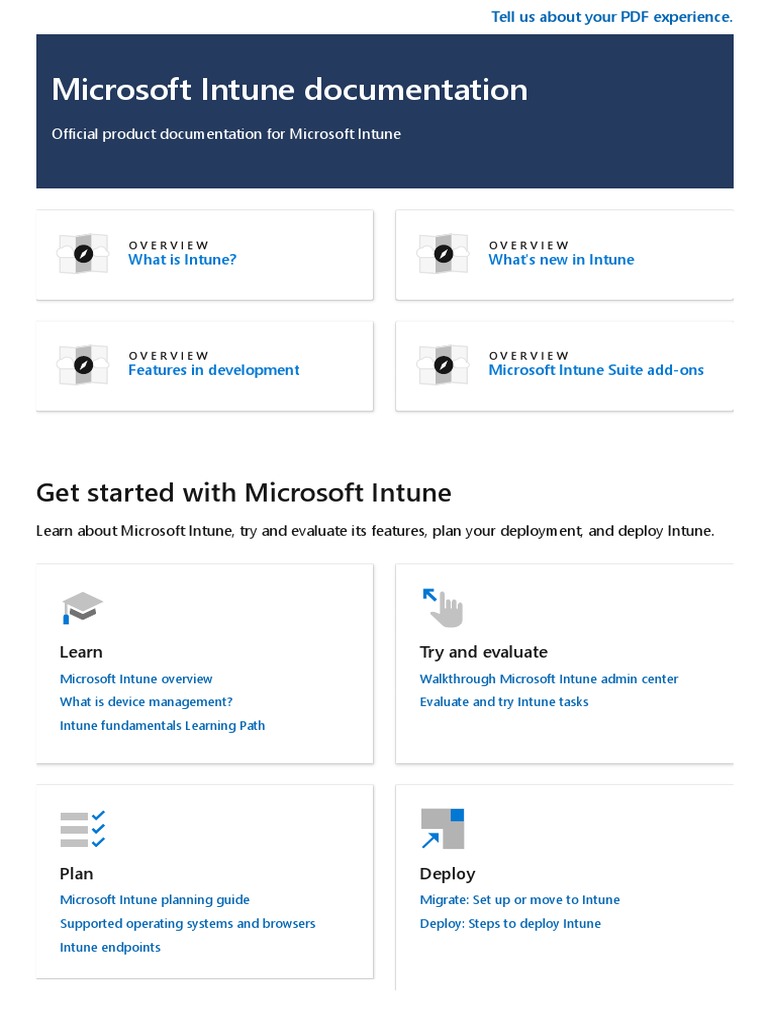
Task: Click the graduation cap Learn icon
Action: [82, 607]
